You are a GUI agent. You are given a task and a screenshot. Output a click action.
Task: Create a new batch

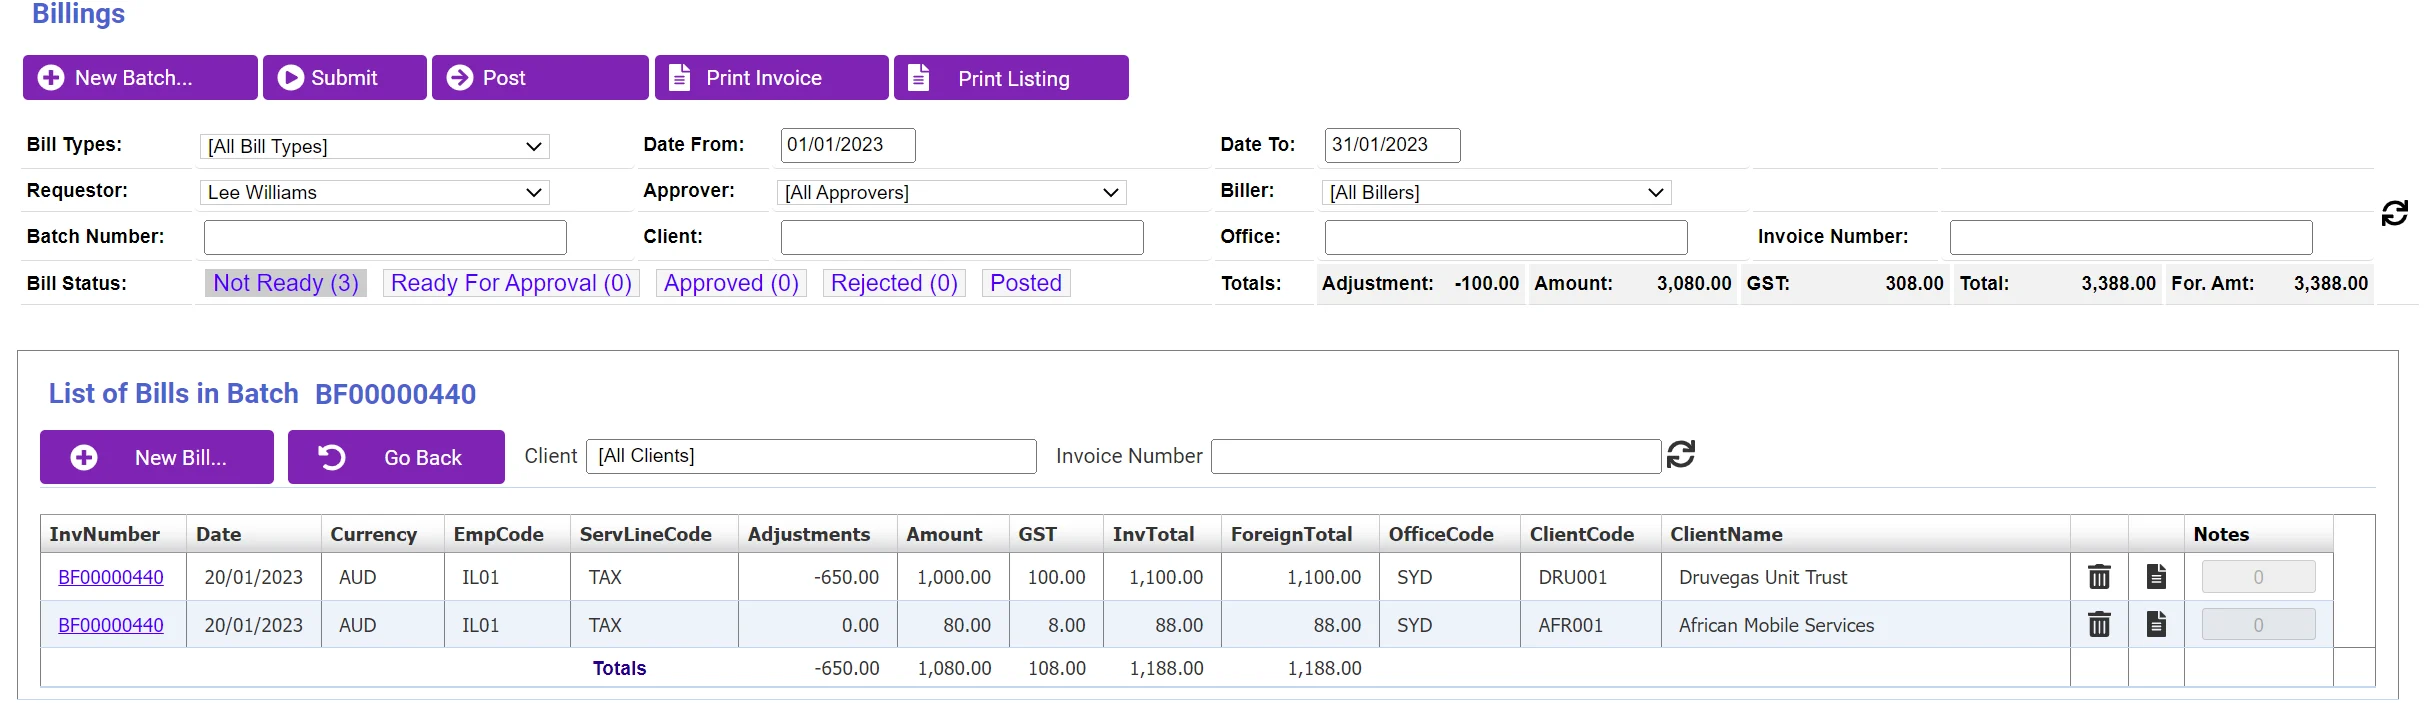(x=140, y=78)
